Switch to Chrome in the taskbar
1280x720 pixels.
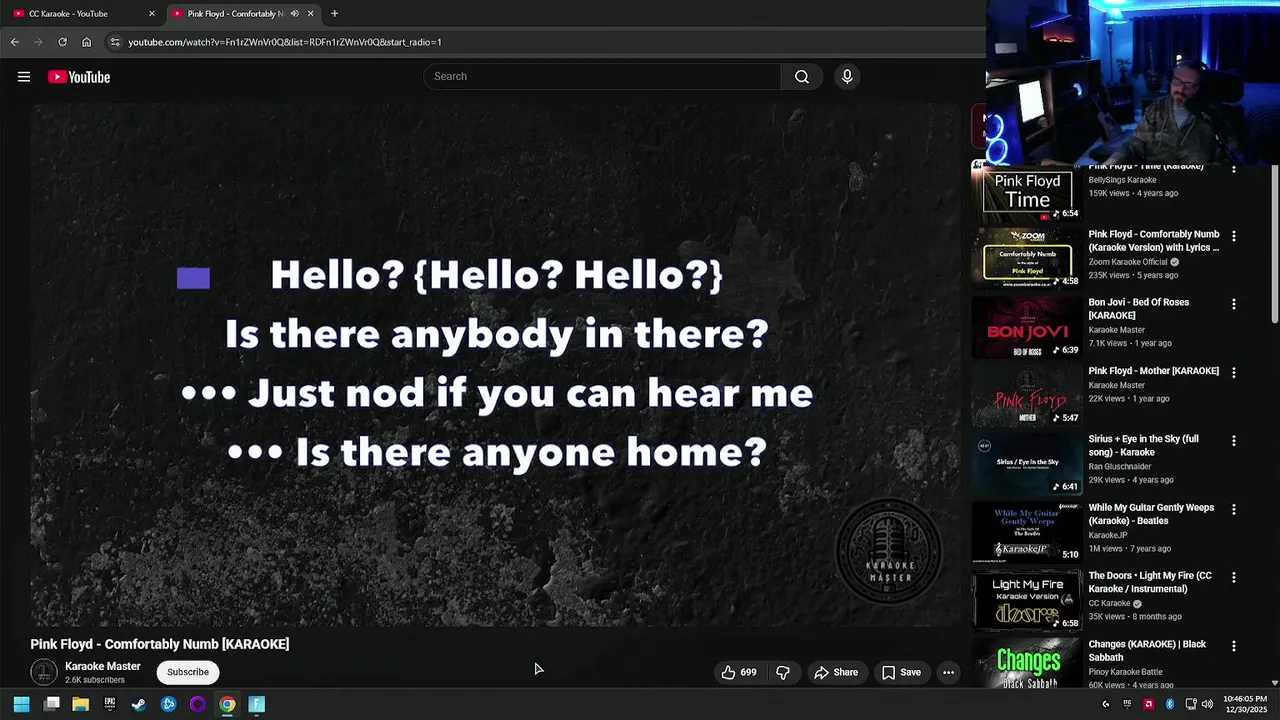pos(227,704)
